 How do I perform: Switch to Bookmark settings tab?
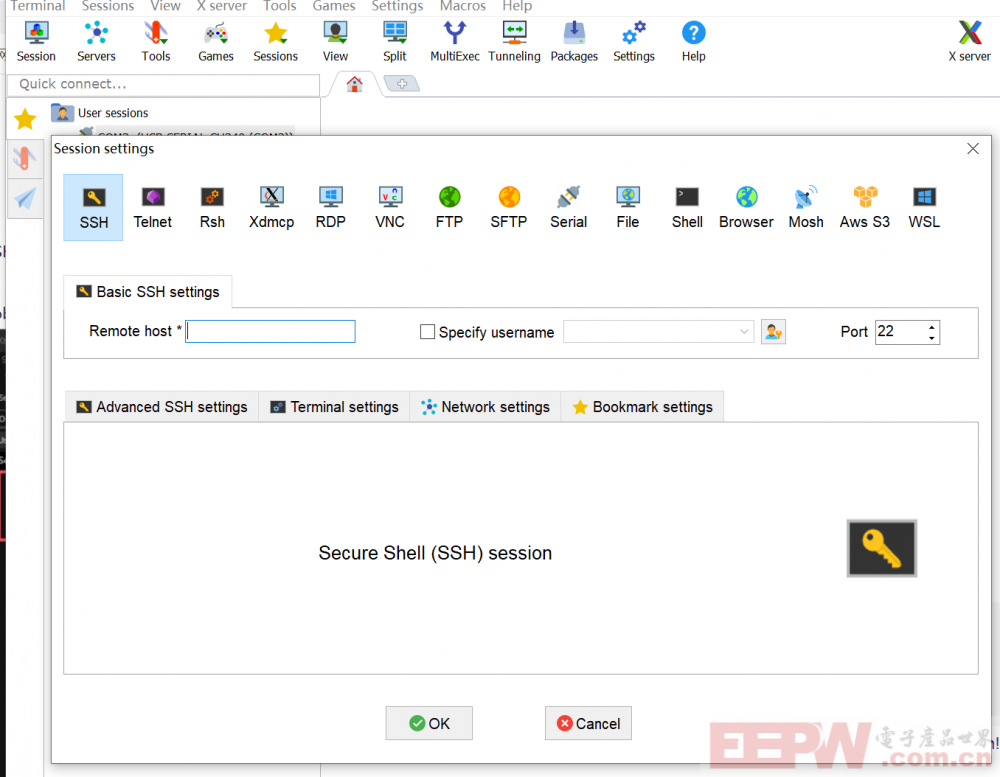point(642,407)
